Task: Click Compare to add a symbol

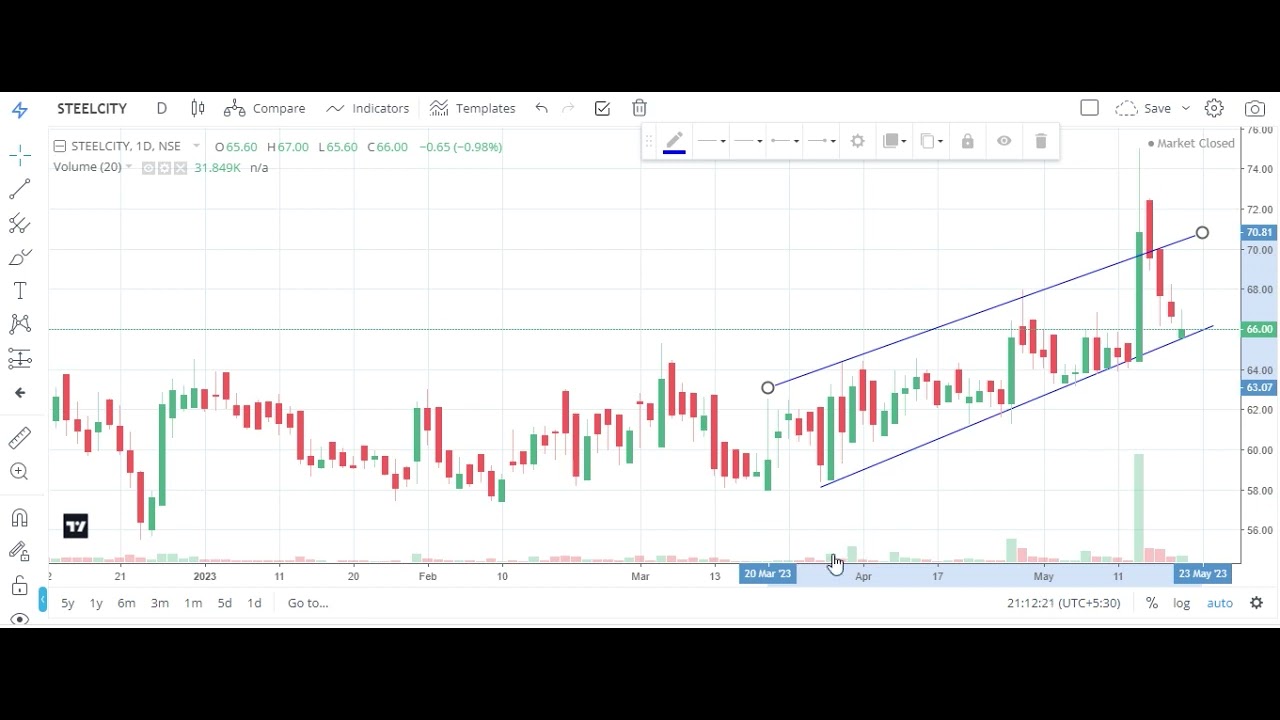Action: (x=265, y=108)
